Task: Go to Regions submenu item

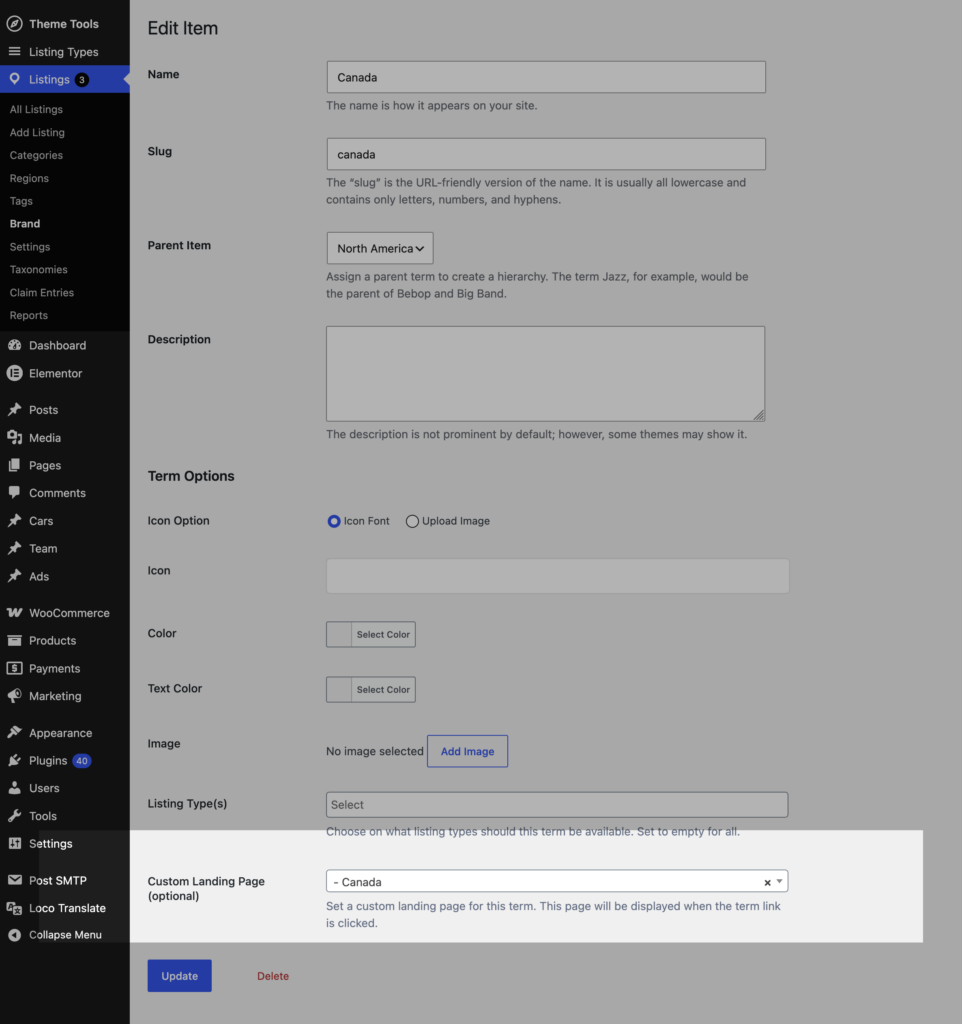Action: (29, 178)
